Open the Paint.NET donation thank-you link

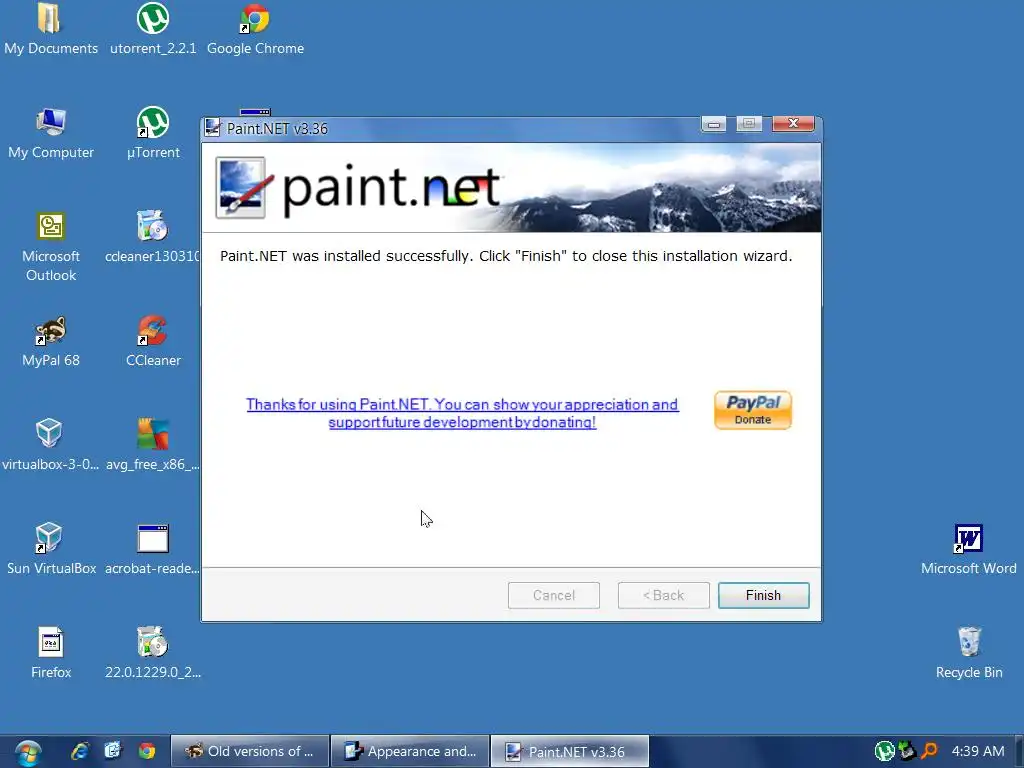462,413
